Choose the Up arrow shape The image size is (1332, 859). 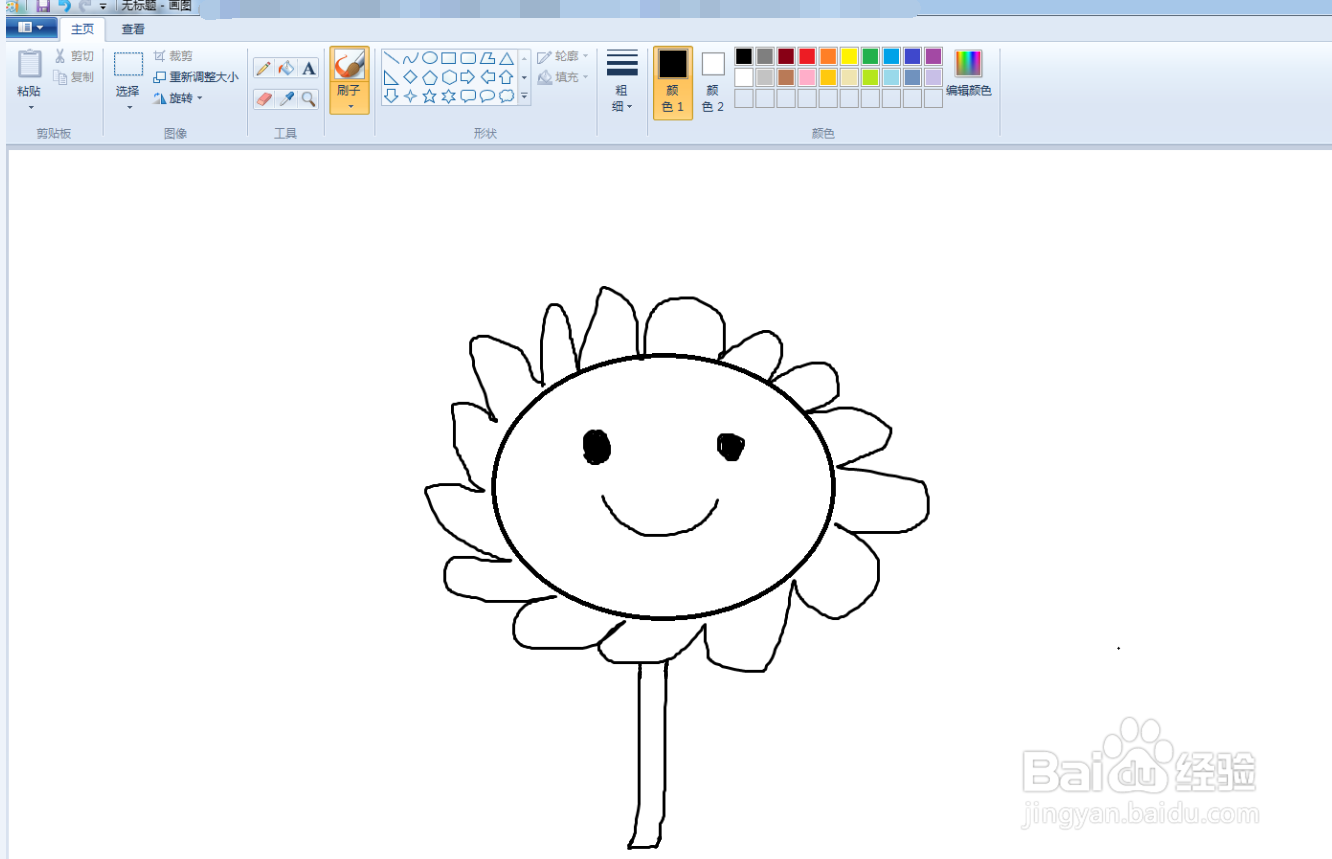[506, 77]
